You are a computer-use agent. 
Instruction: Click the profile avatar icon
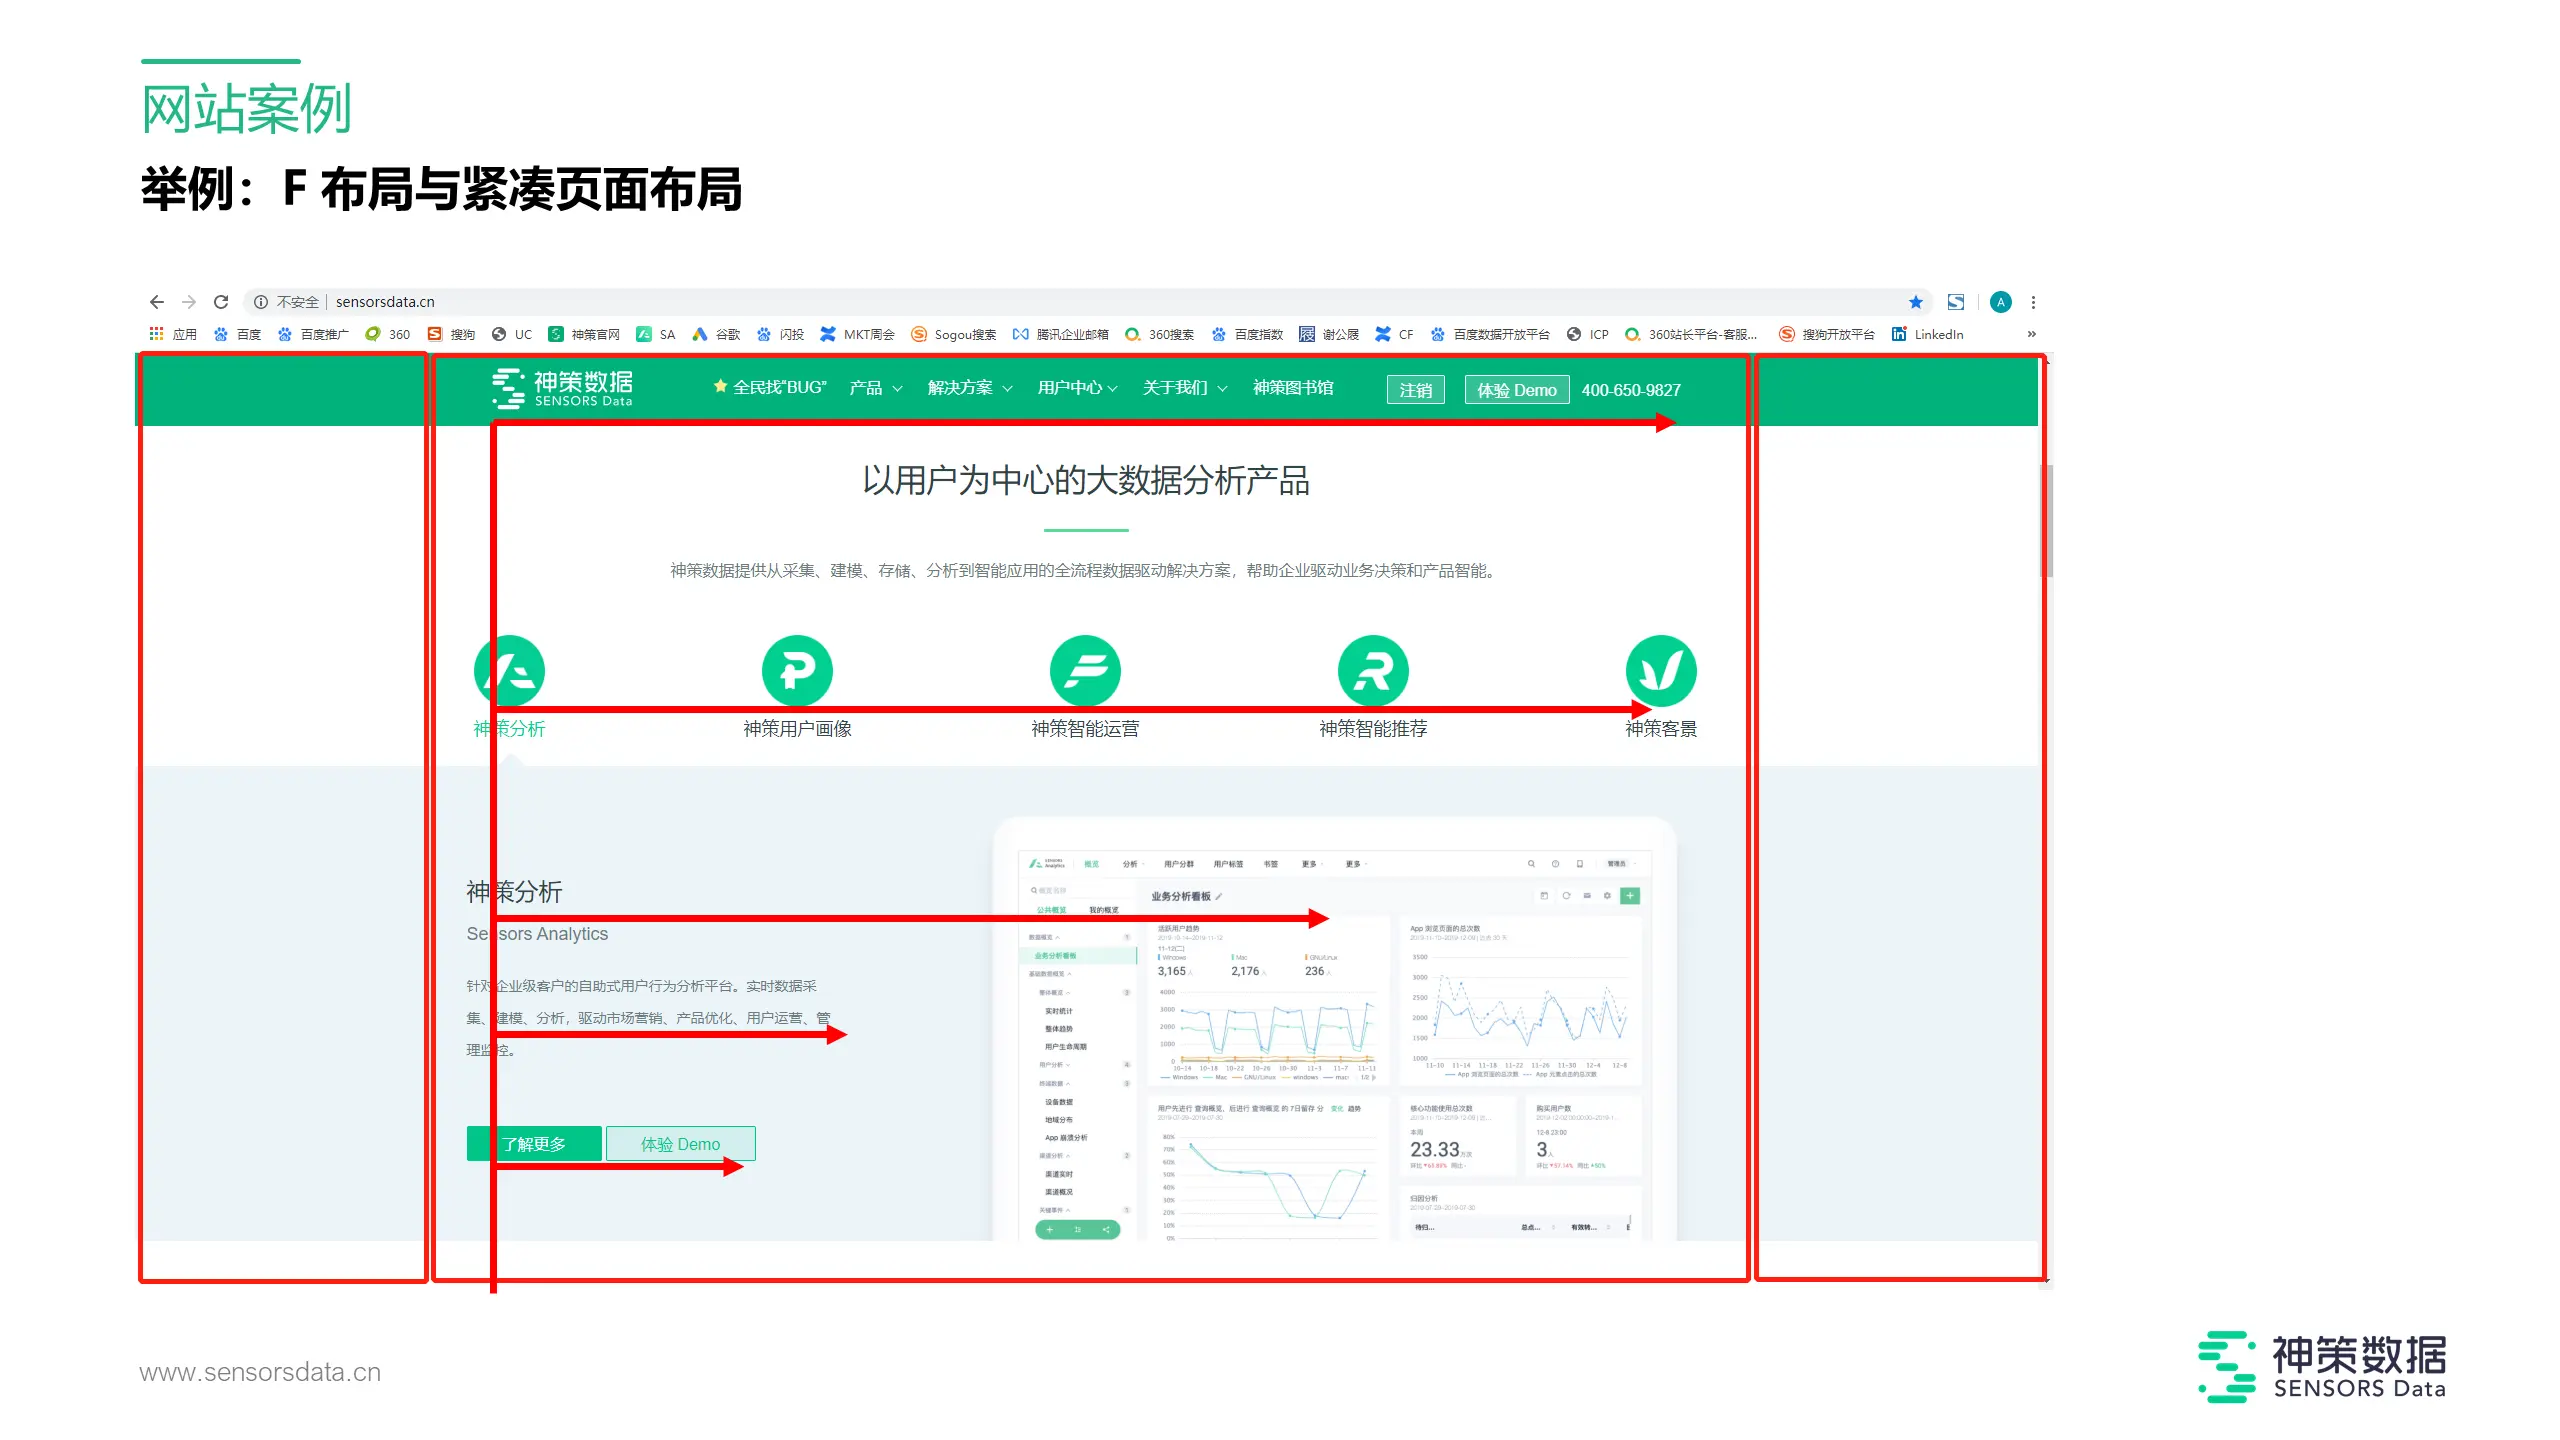click(2000, 302)
